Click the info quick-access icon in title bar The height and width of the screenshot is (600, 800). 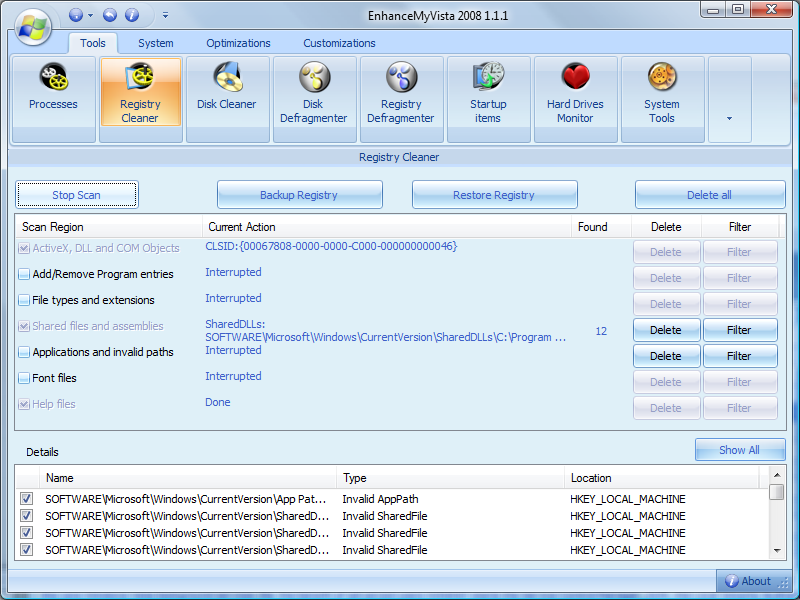[x=132, y=15]
